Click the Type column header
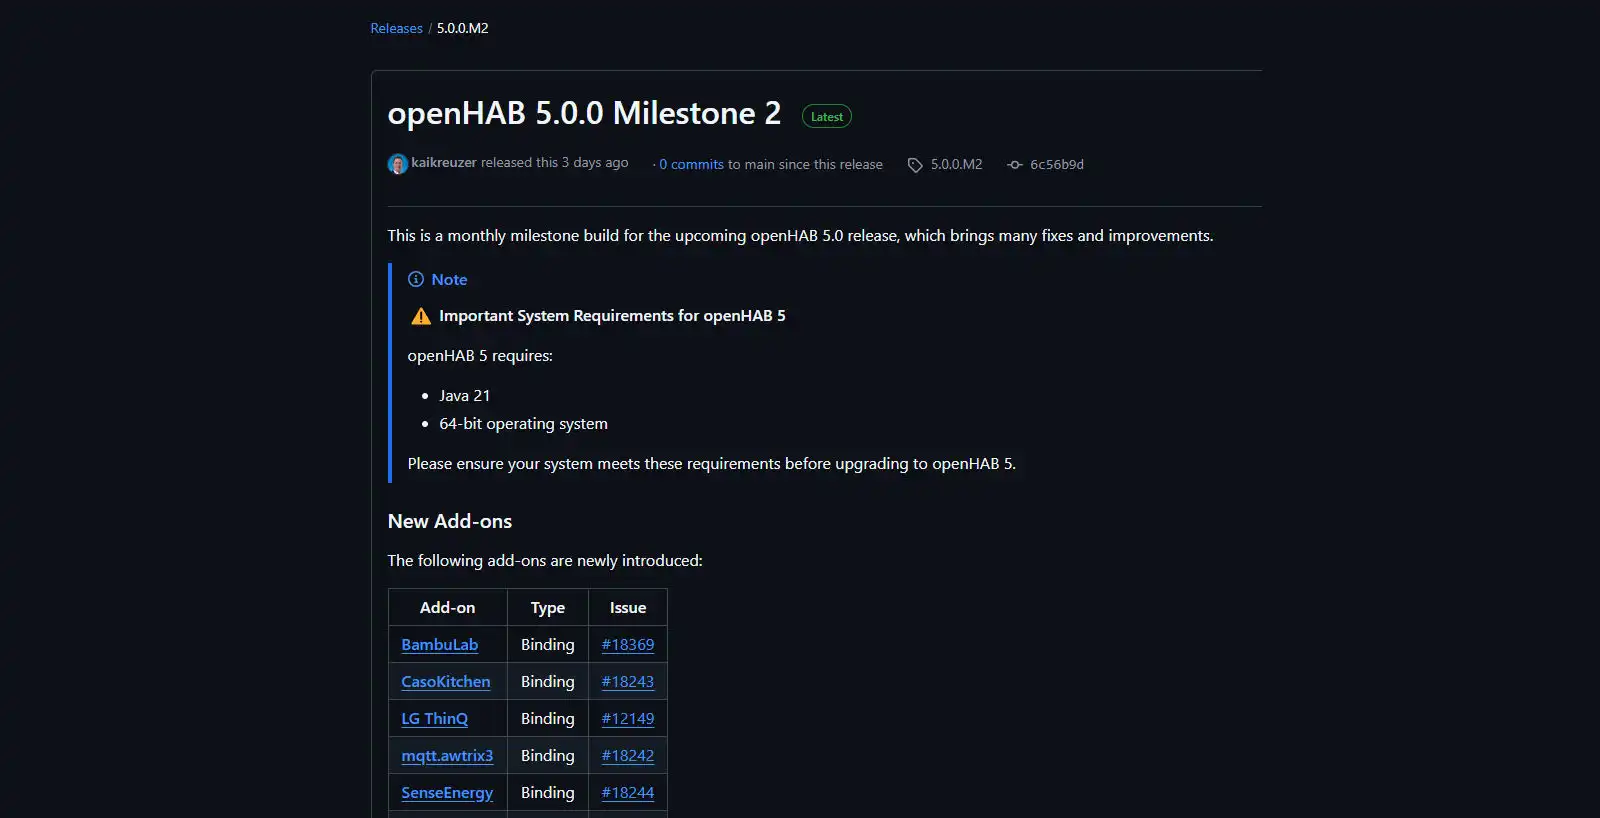Screen dimensions: 1600x818 click(548, 608)
